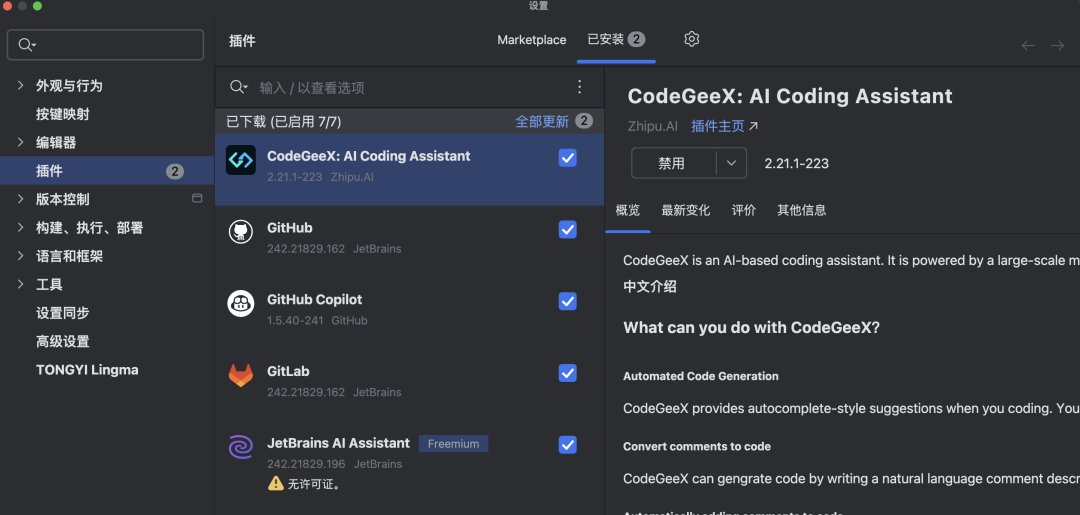Open the dropdown arrow next to 禁用

click(731, 163)
